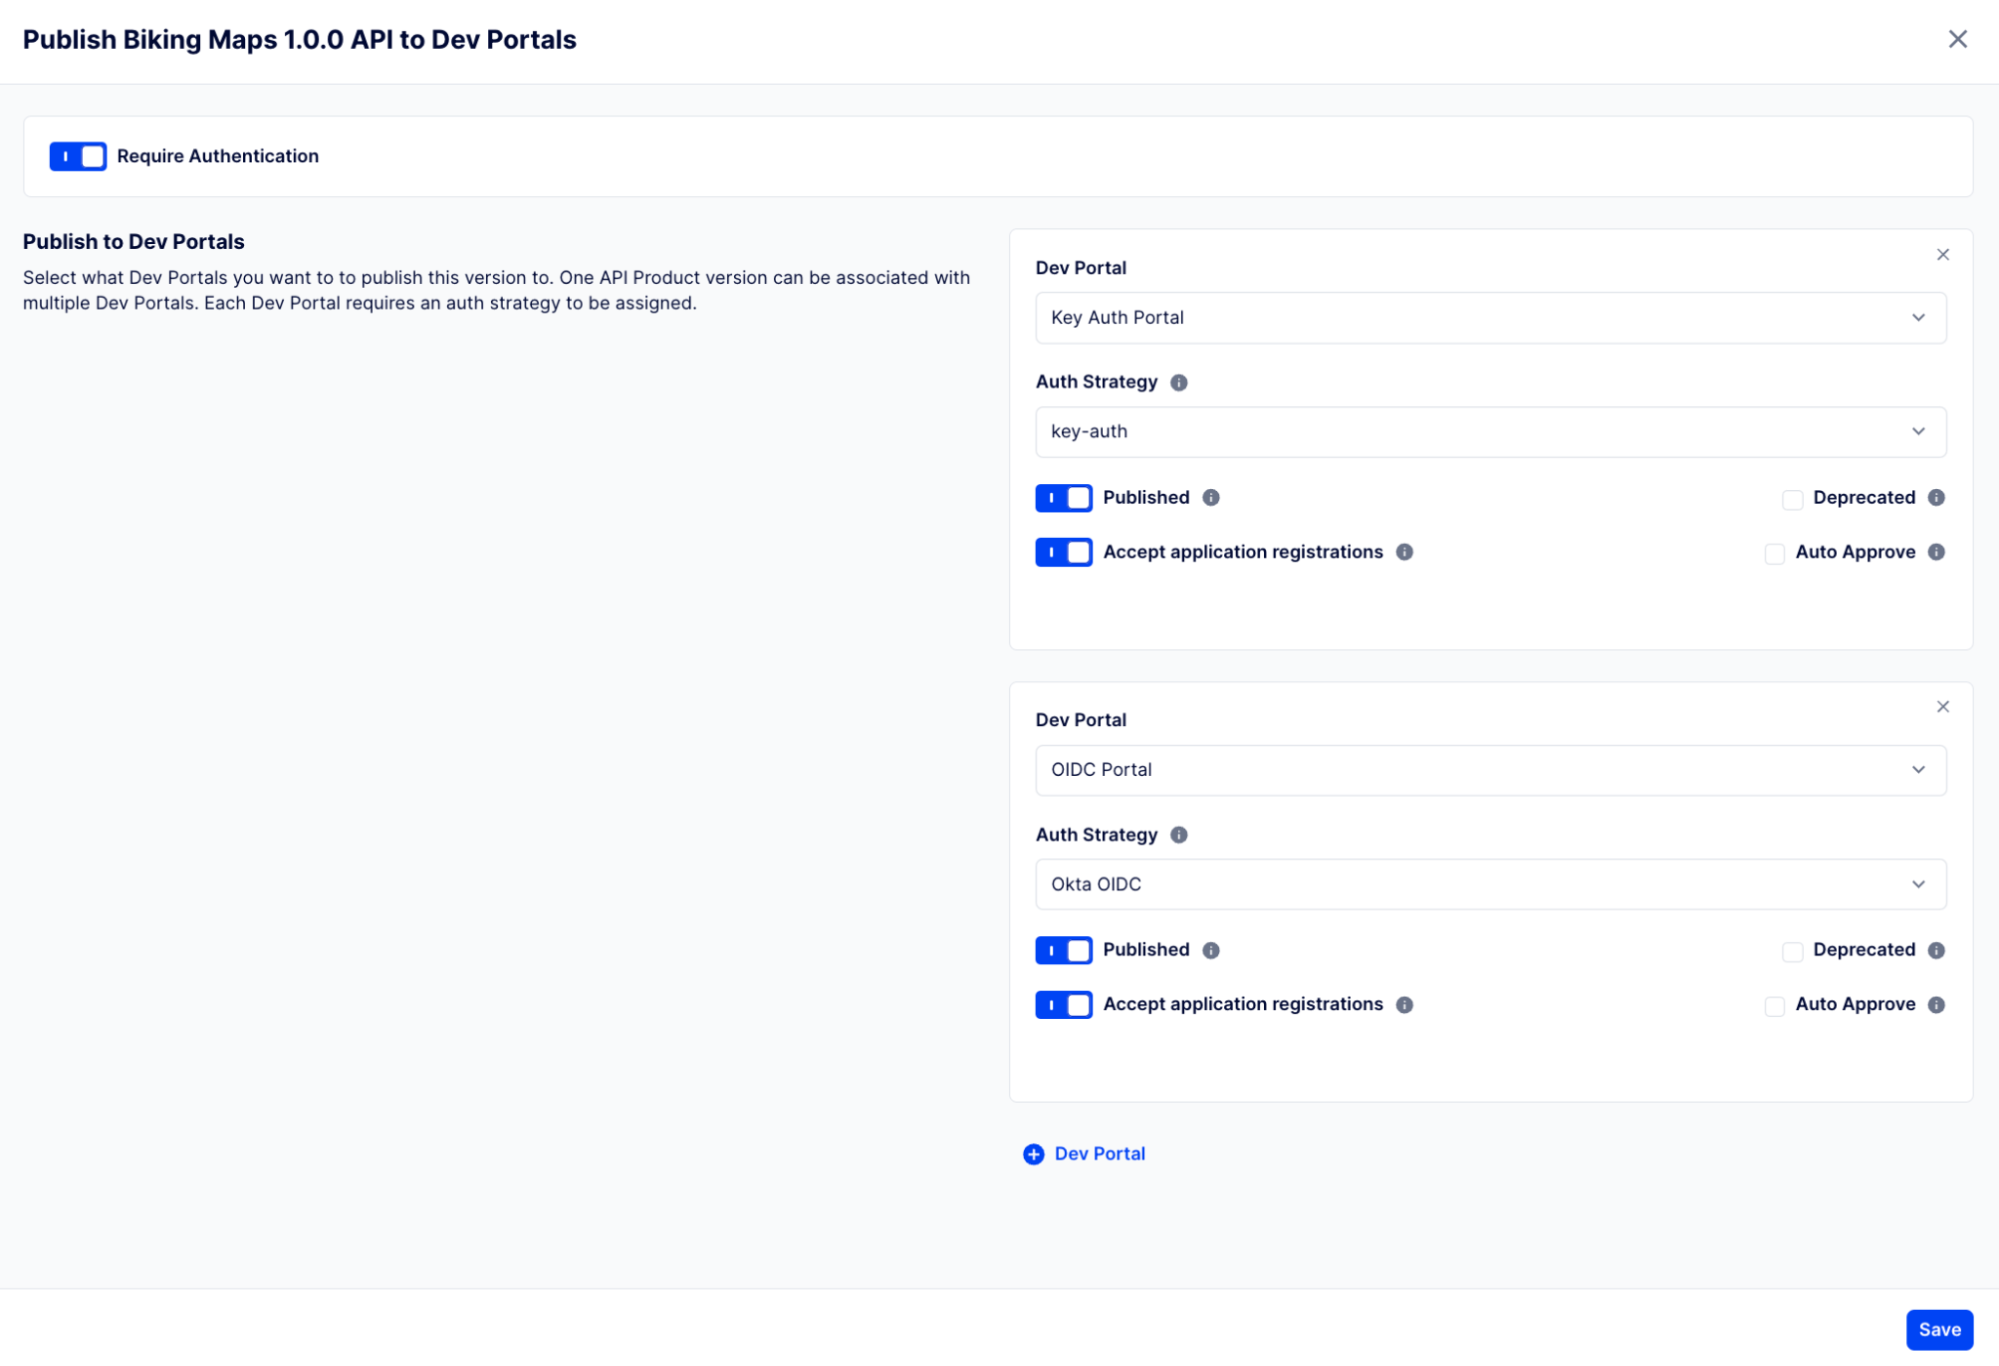Toggle Require Authentication switch
Viewport: 1999px width, 1366px height.
[x=78, y=157]
